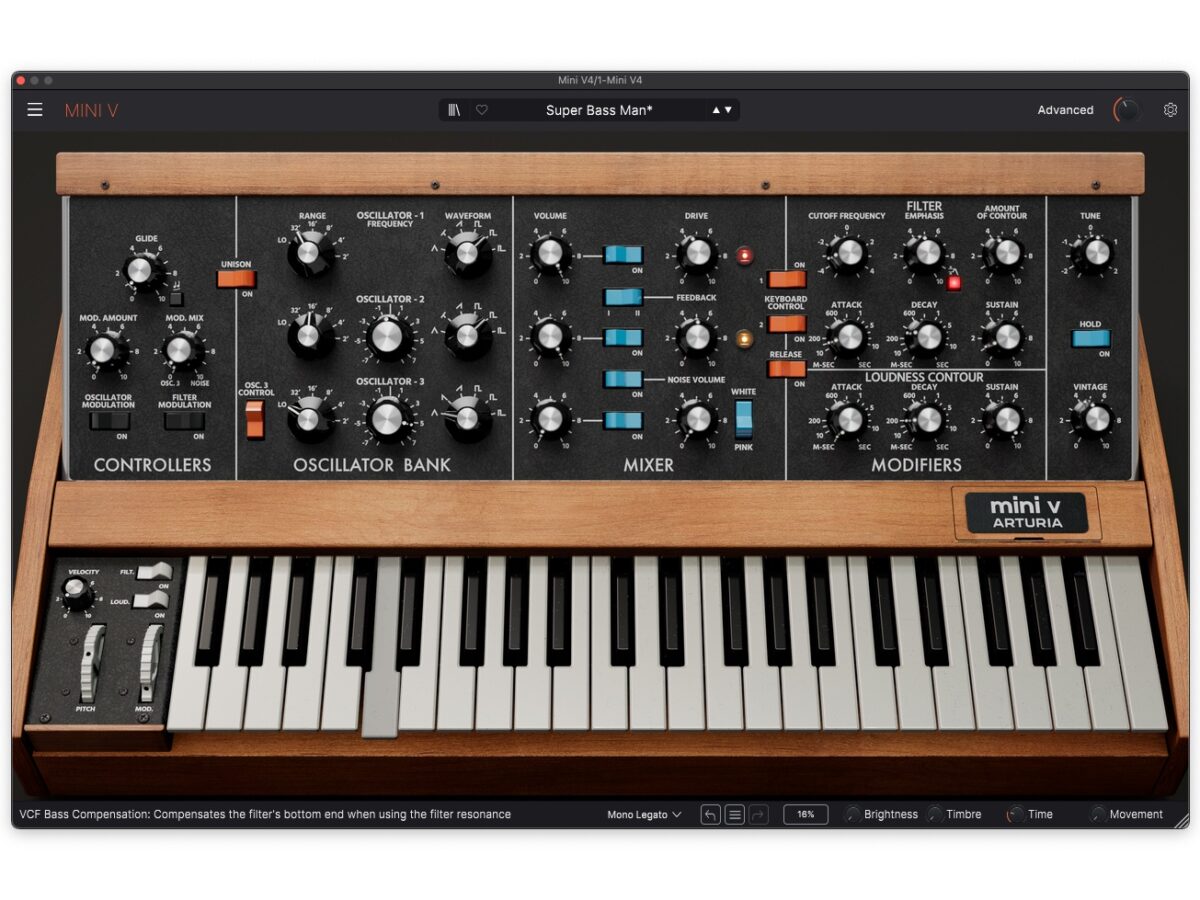The height and width of the screenshot is (900, 1200).
Task: Select the previous preset arrow
Action: (716, 110)
